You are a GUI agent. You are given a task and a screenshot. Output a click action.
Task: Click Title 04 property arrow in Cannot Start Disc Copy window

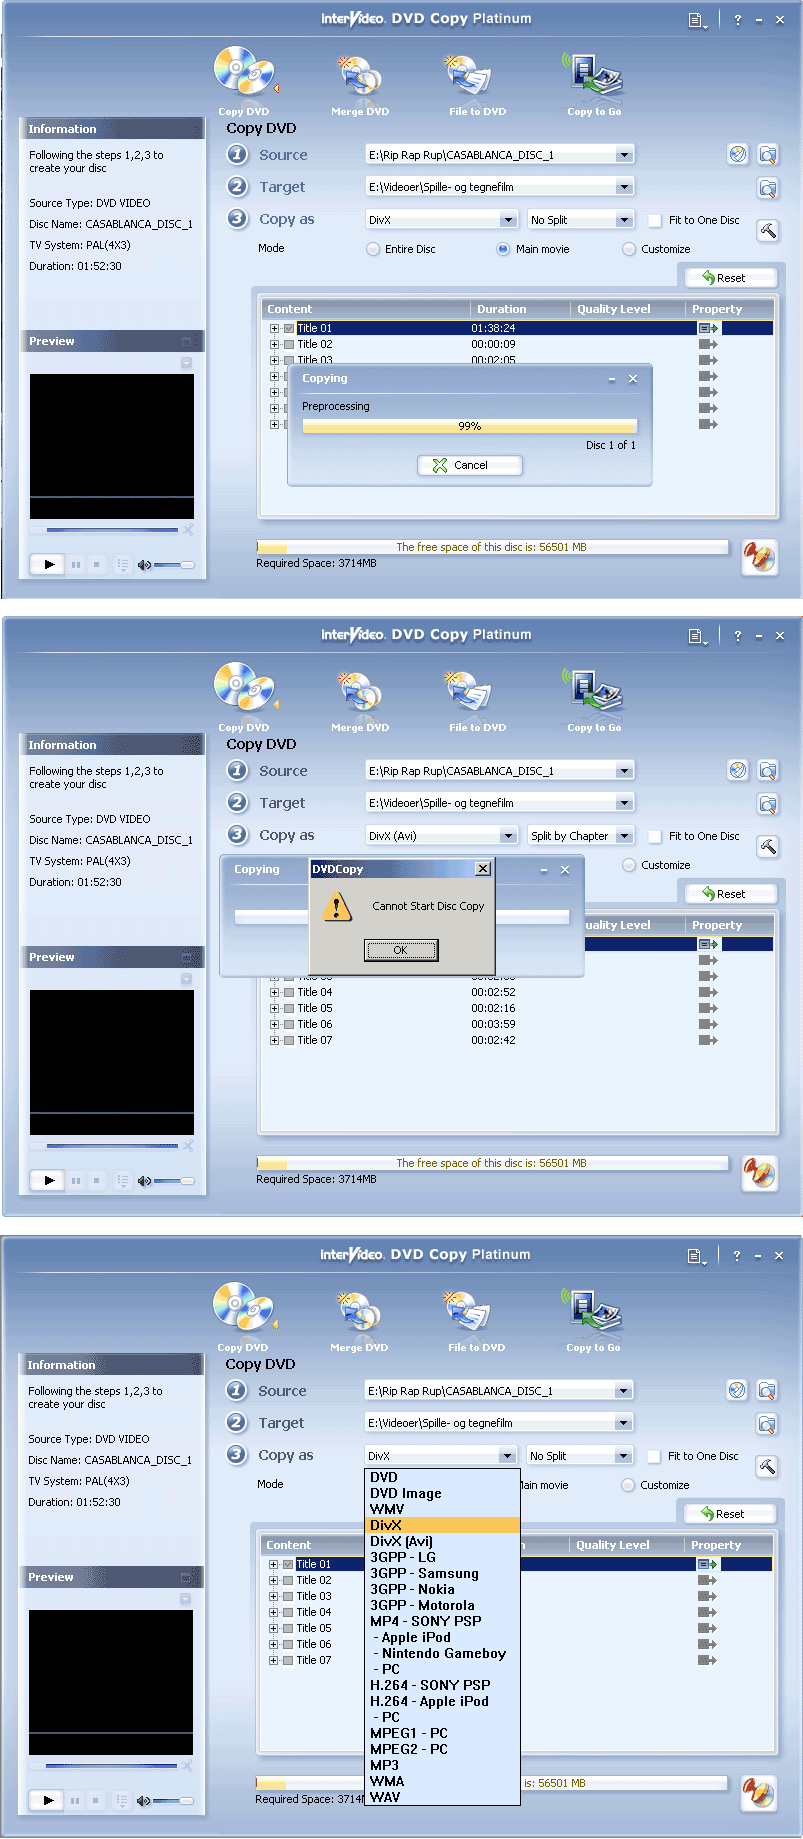pyautogui.click(x=708, y=992)
